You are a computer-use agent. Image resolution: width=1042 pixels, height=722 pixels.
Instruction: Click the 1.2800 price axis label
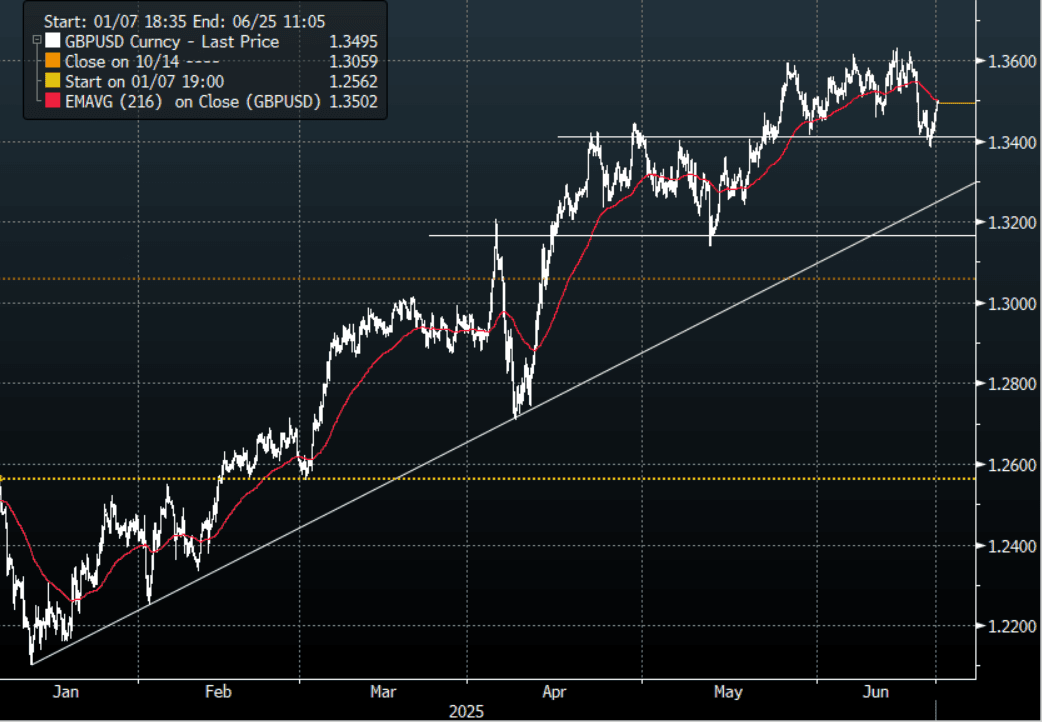pyautogui.click(x=1012, y=384)
